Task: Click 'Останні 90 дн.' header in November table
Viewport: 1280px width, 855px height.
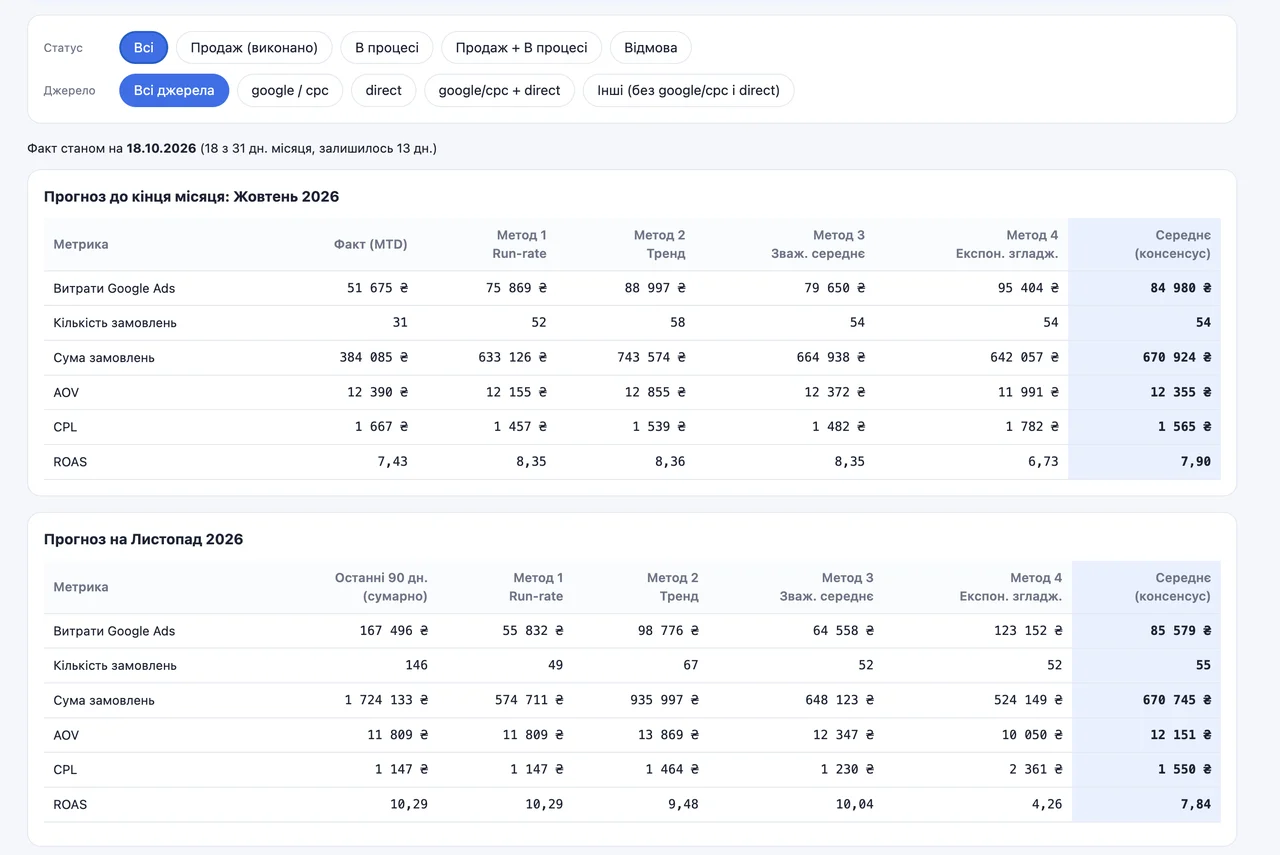Action: 381,587
